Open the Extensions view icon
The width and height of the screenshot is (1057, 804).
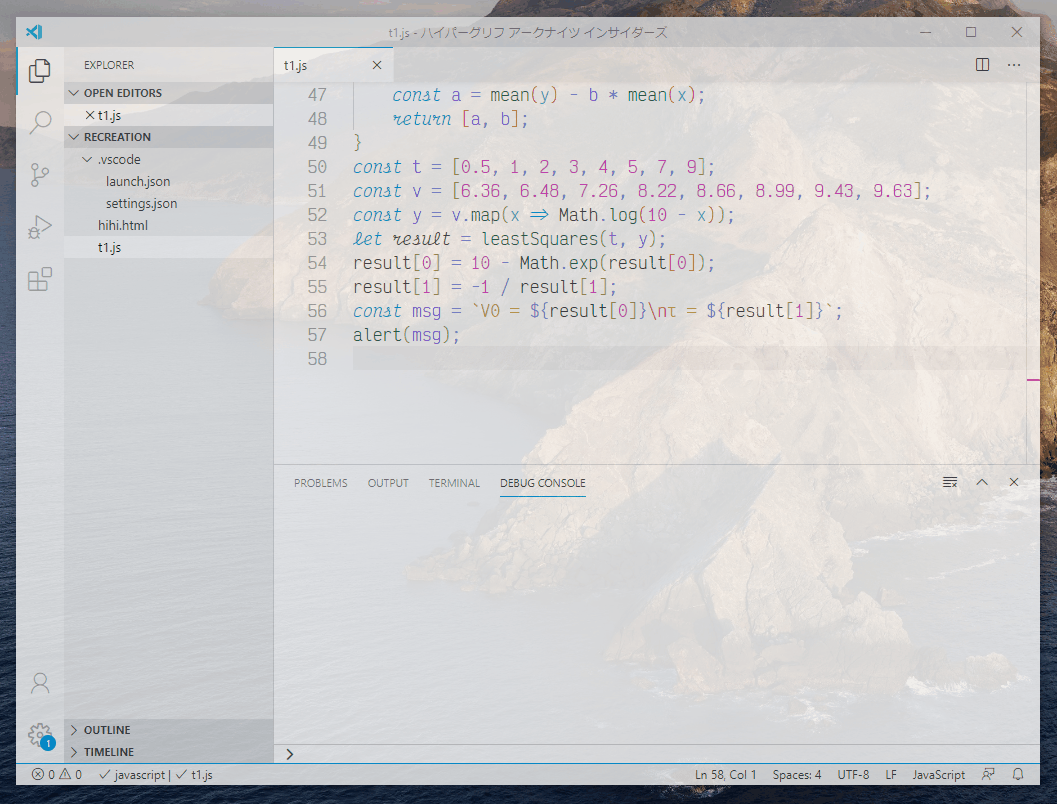tap(40, 278)
